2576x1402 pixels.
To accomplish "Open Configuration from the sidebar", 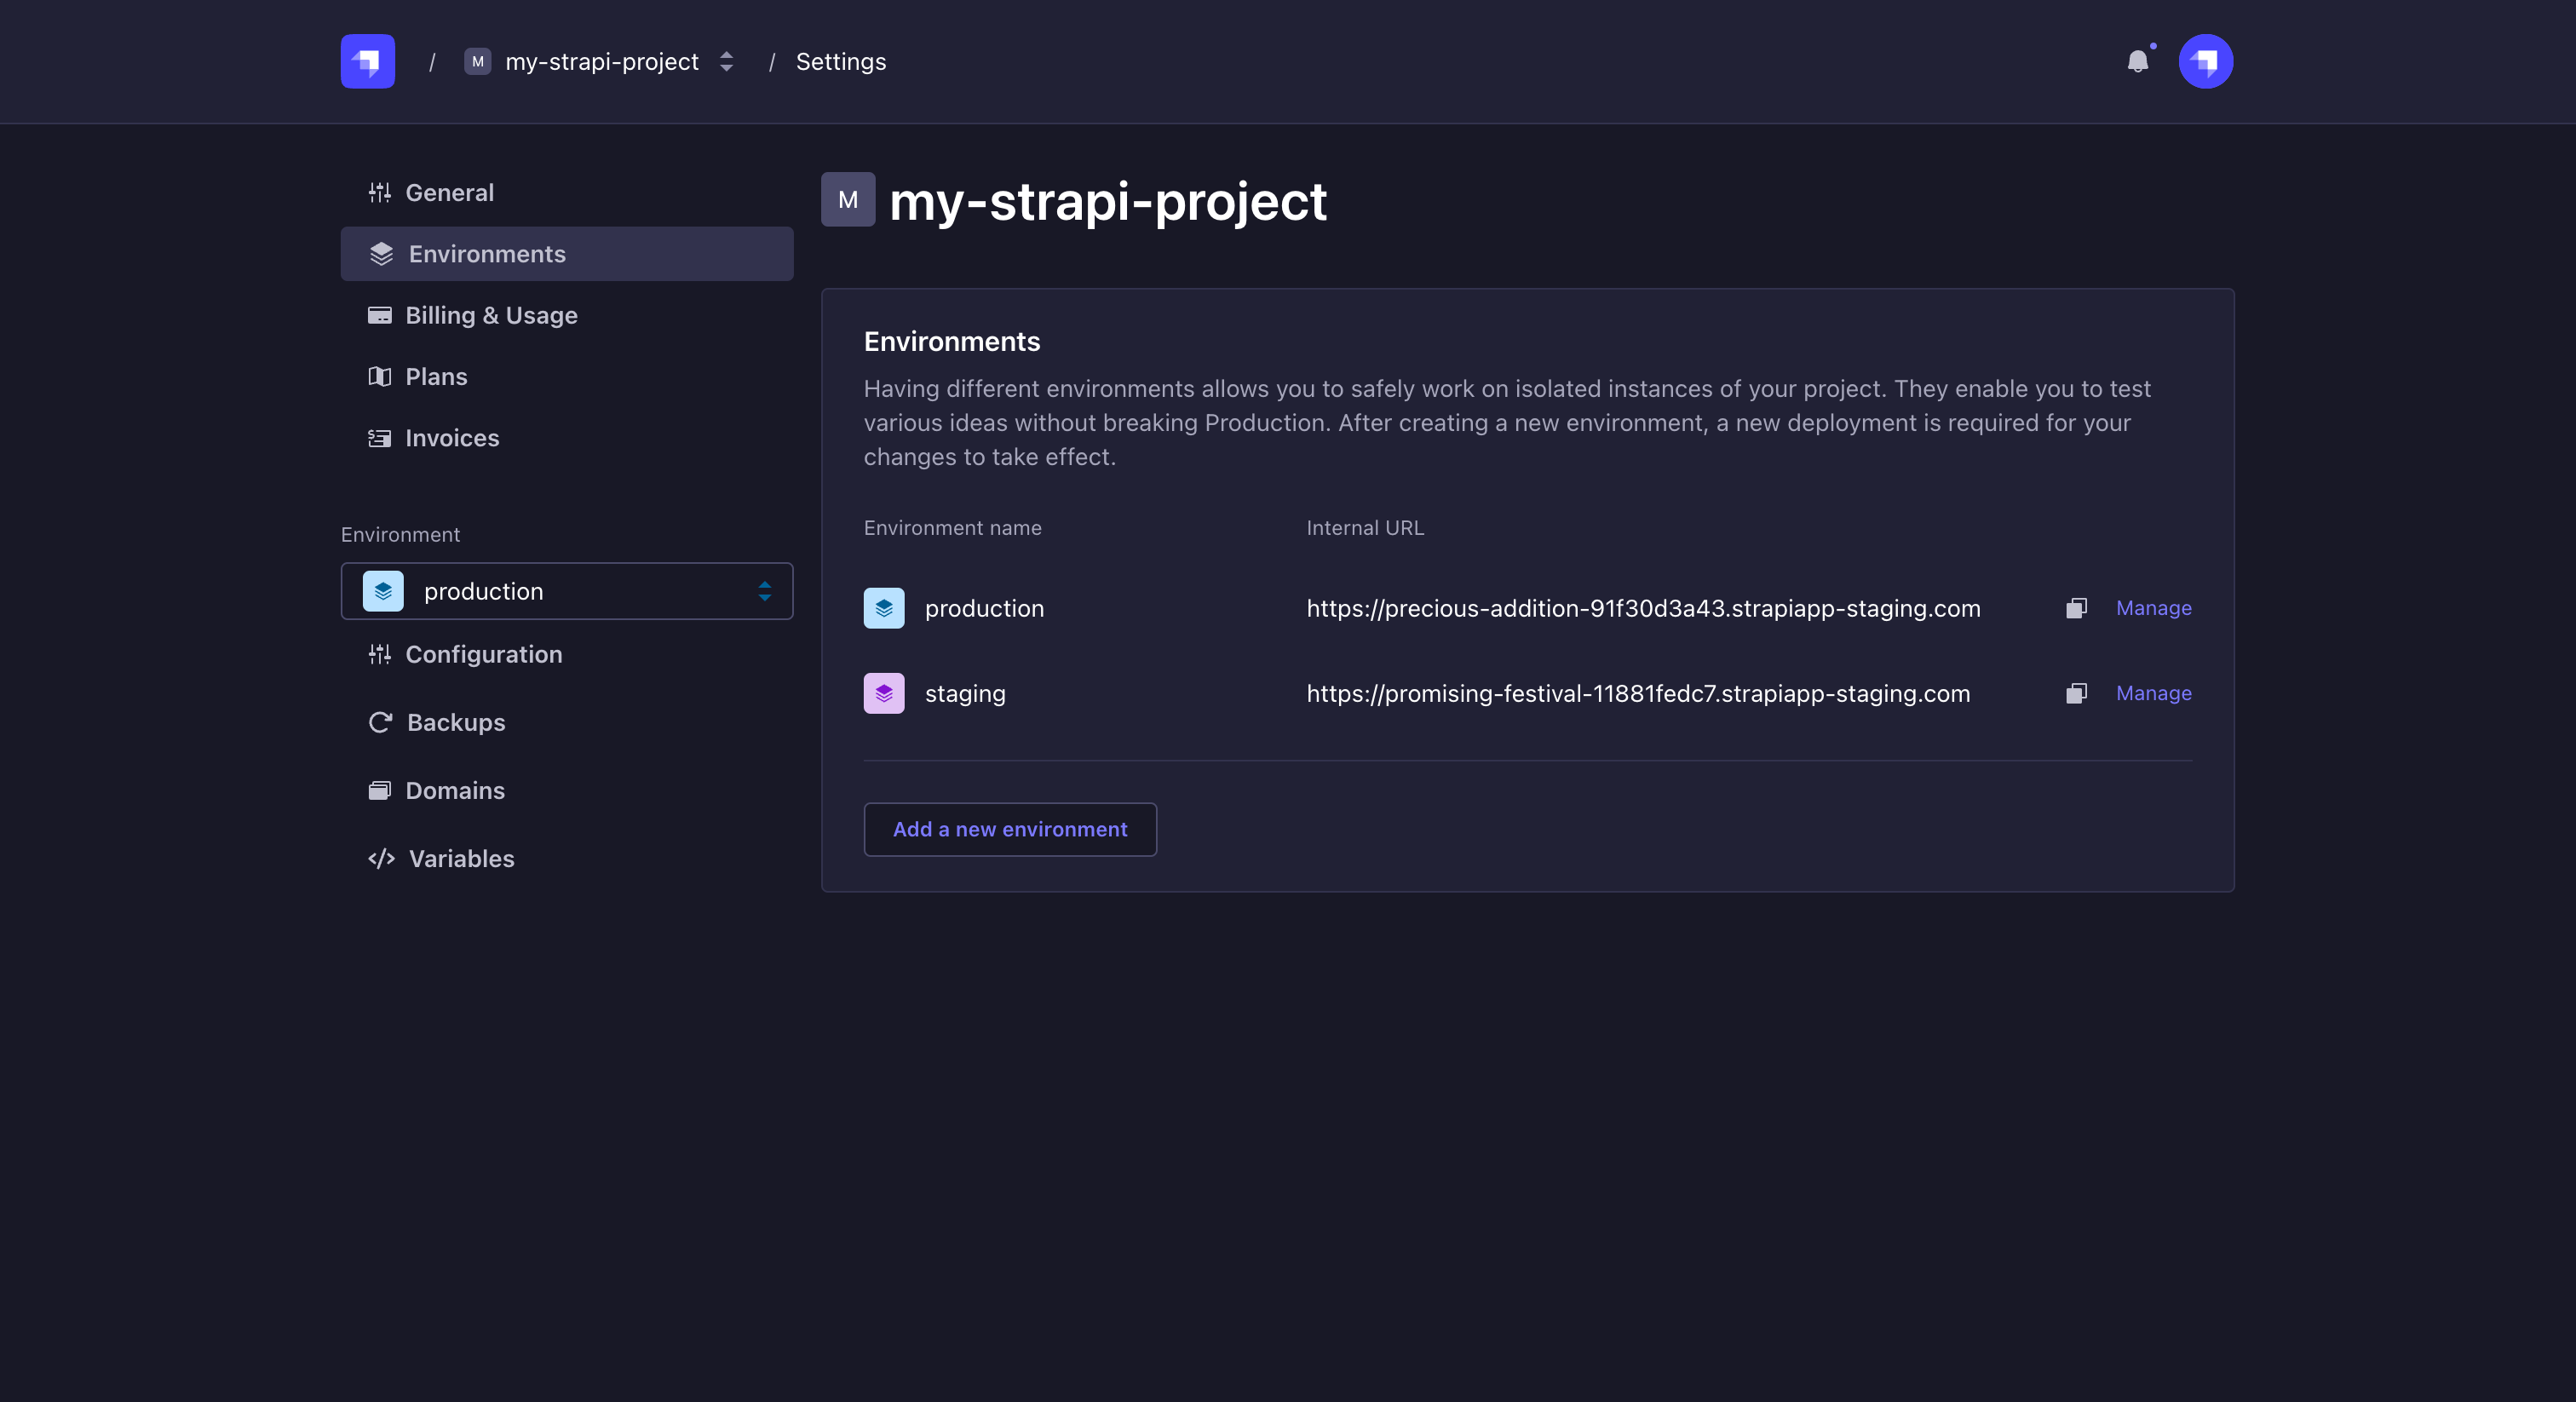I will pyautogui.click(x=484, y=654).
